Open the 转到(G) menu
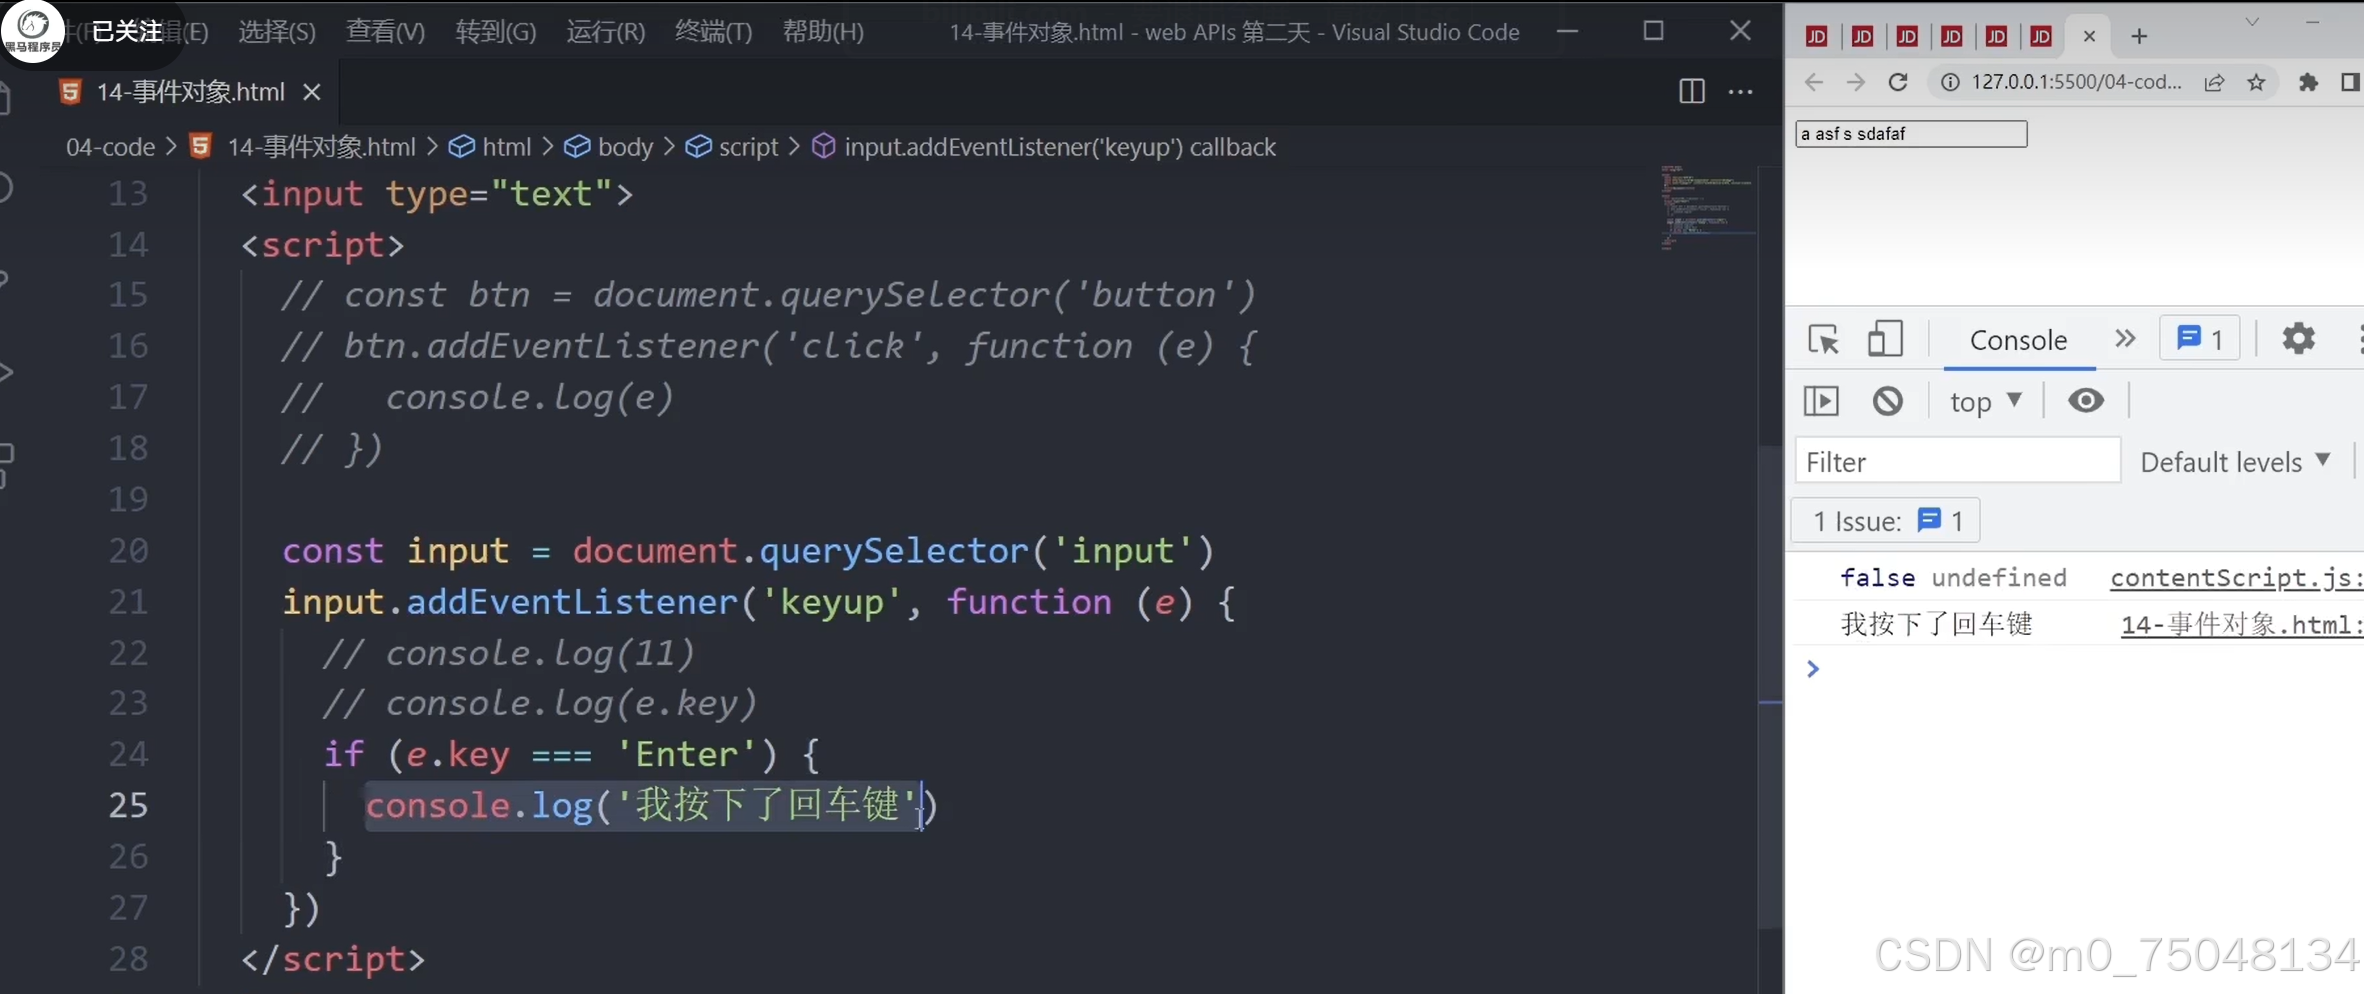2364x994 pixels. pyautogui.click(x=495, y=32)
